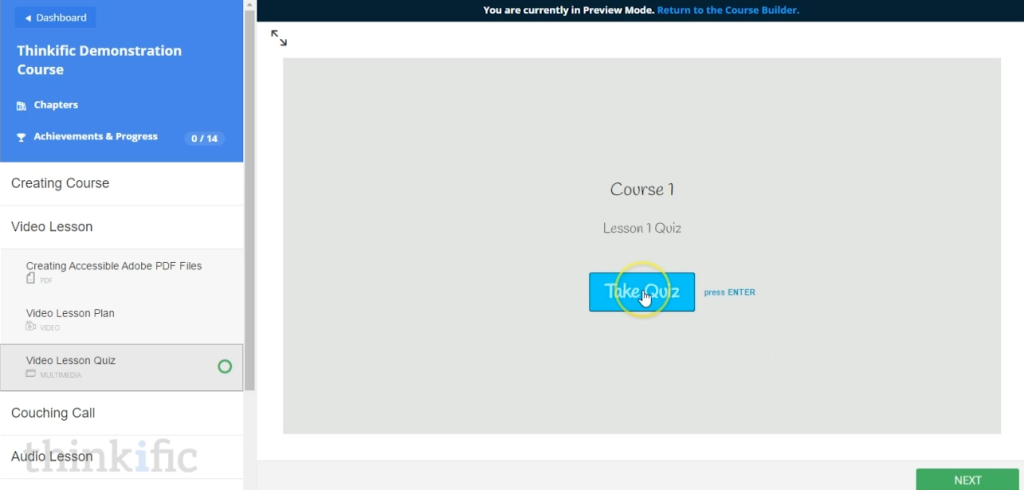Go back to the Dashboard
Image resolution: width=1024 pixels, height=490 pixels.
pyautogui.click(x=56, y=18)
